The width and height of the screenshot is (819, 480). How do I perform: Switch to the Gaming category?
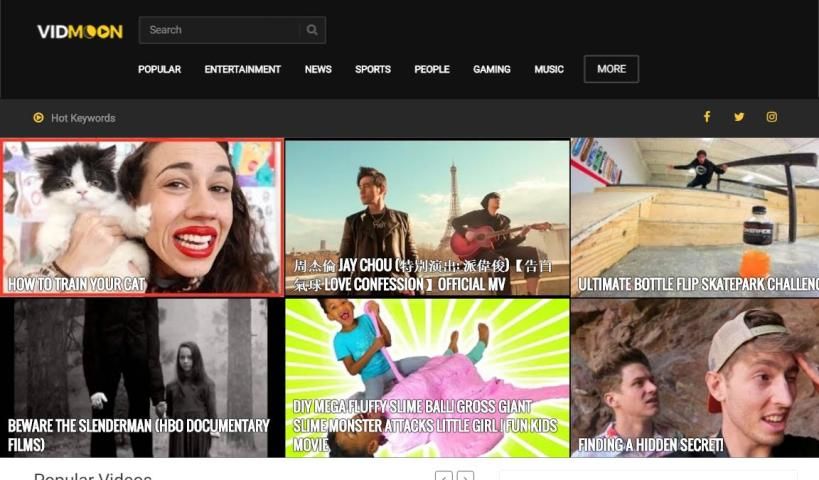pos(491,70)
